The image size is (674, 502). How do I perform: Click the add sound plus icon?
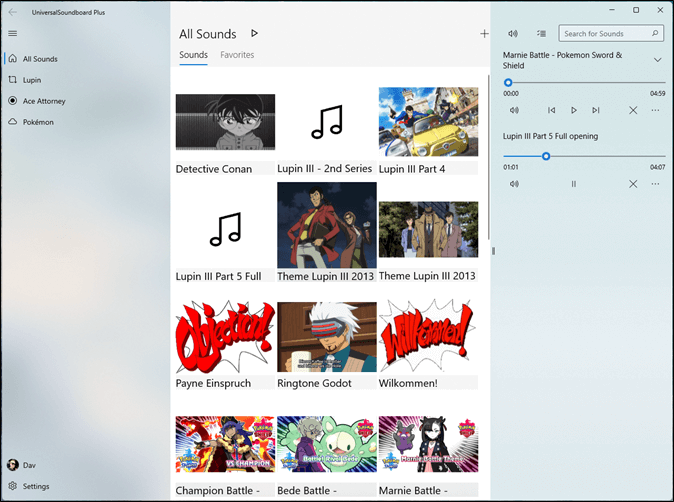coord(484,34)
